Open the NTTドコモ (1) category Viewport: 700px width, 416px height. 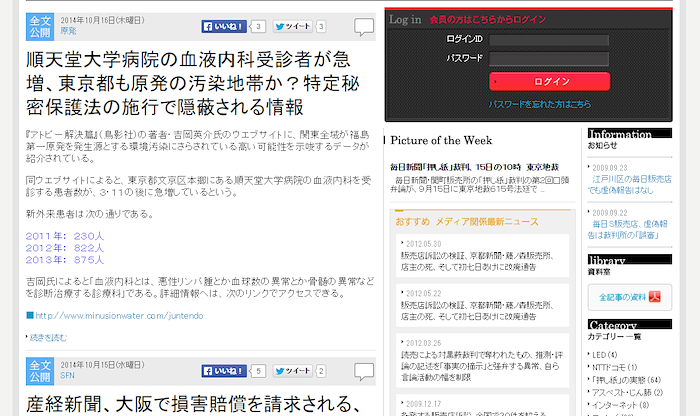[x=614, y=367]
